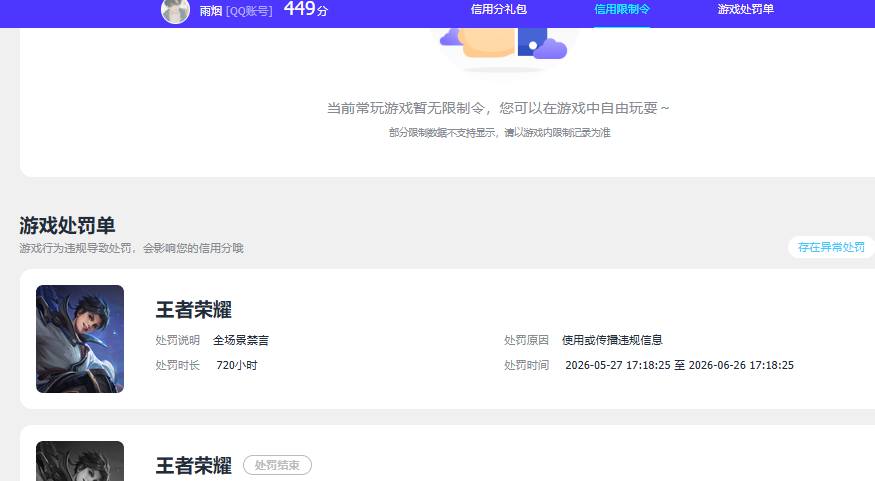Screen dimensions: 875x481
Task: Click the username 雨烟 in header
Action: [x=211, y=11]
